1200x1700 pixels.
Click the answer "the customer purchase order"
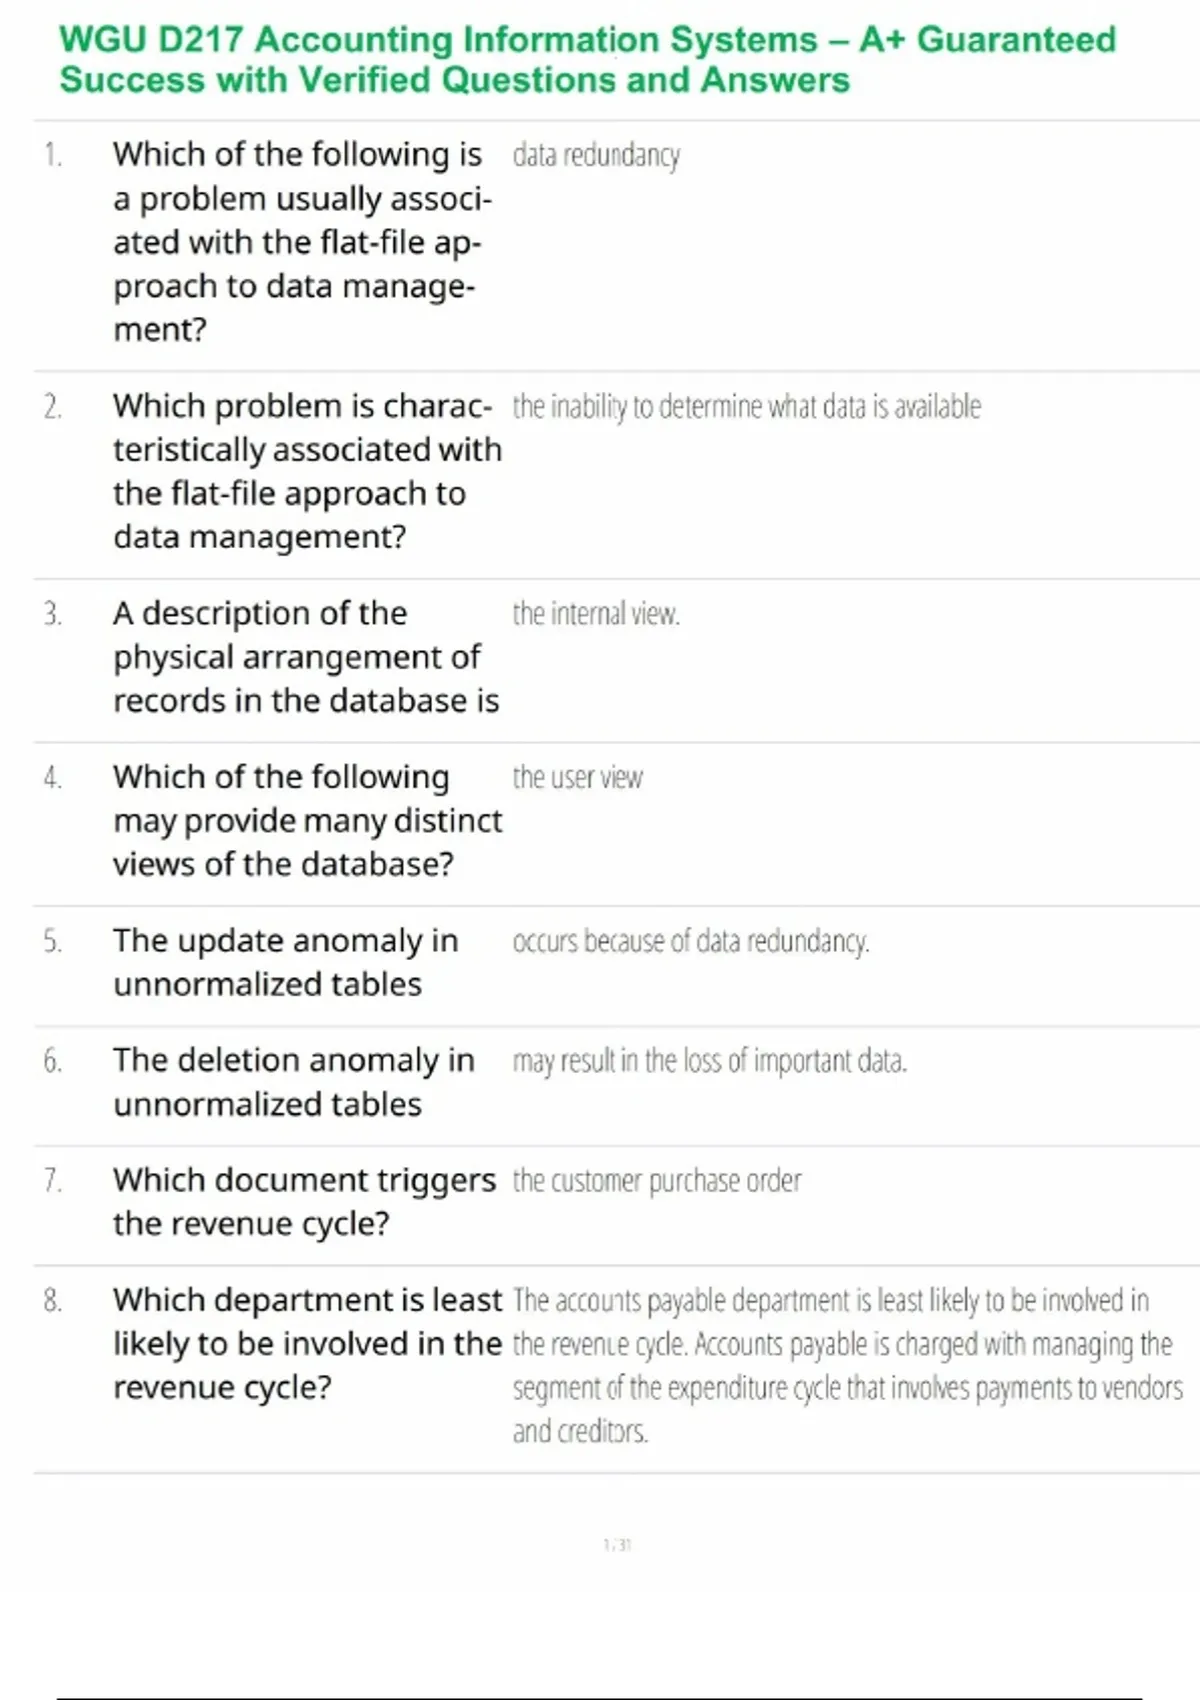point(656,1181)
